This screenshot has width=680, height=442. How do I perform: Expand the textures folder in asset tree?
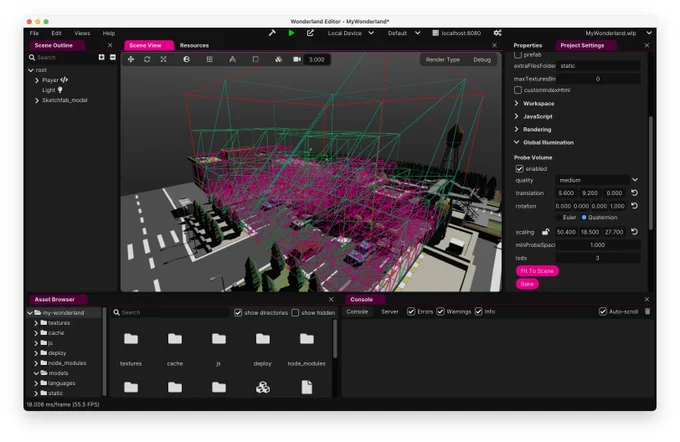click(x=36, y=323)
